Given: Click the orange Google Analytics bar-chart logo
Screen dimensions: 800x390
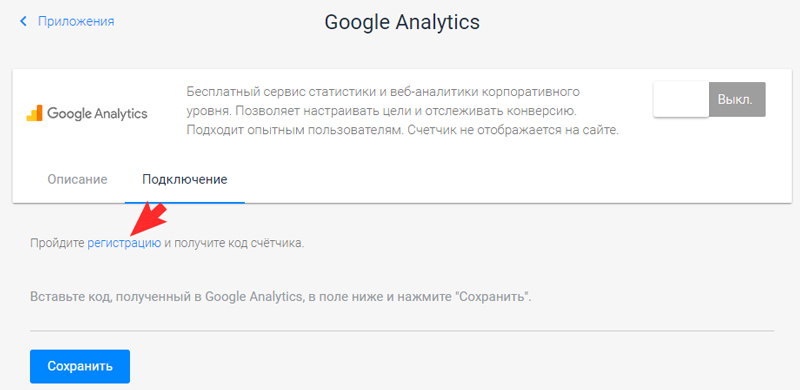Looking at the screenshot, I should coord(35,113).
